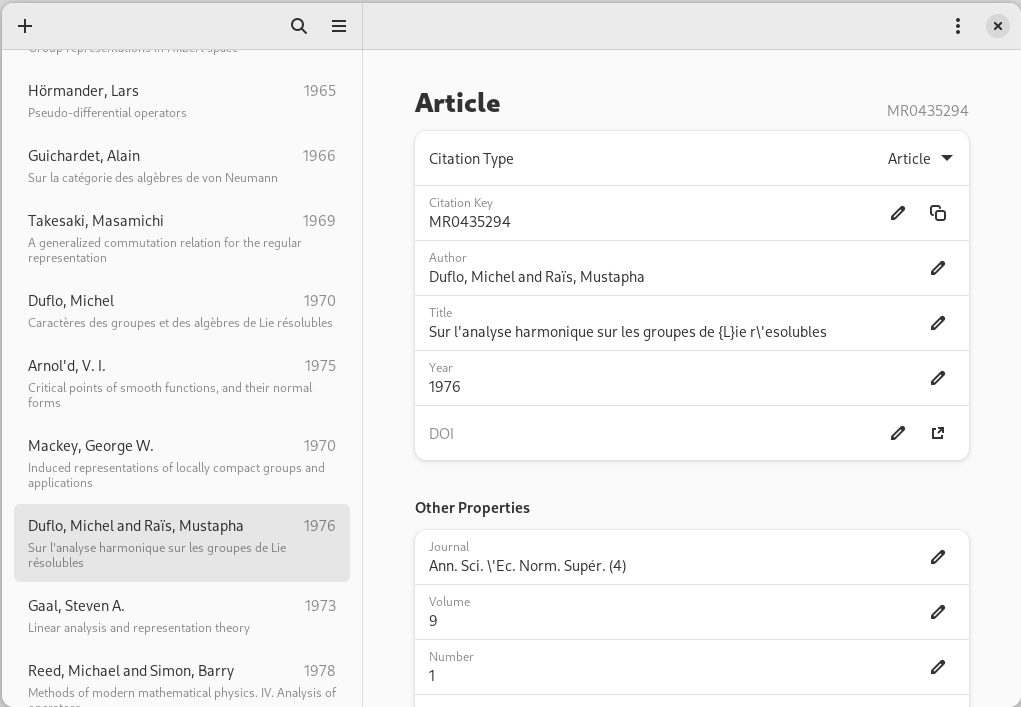
Task: Click the Citation Key value MR0435294
Action: [469, 222]
